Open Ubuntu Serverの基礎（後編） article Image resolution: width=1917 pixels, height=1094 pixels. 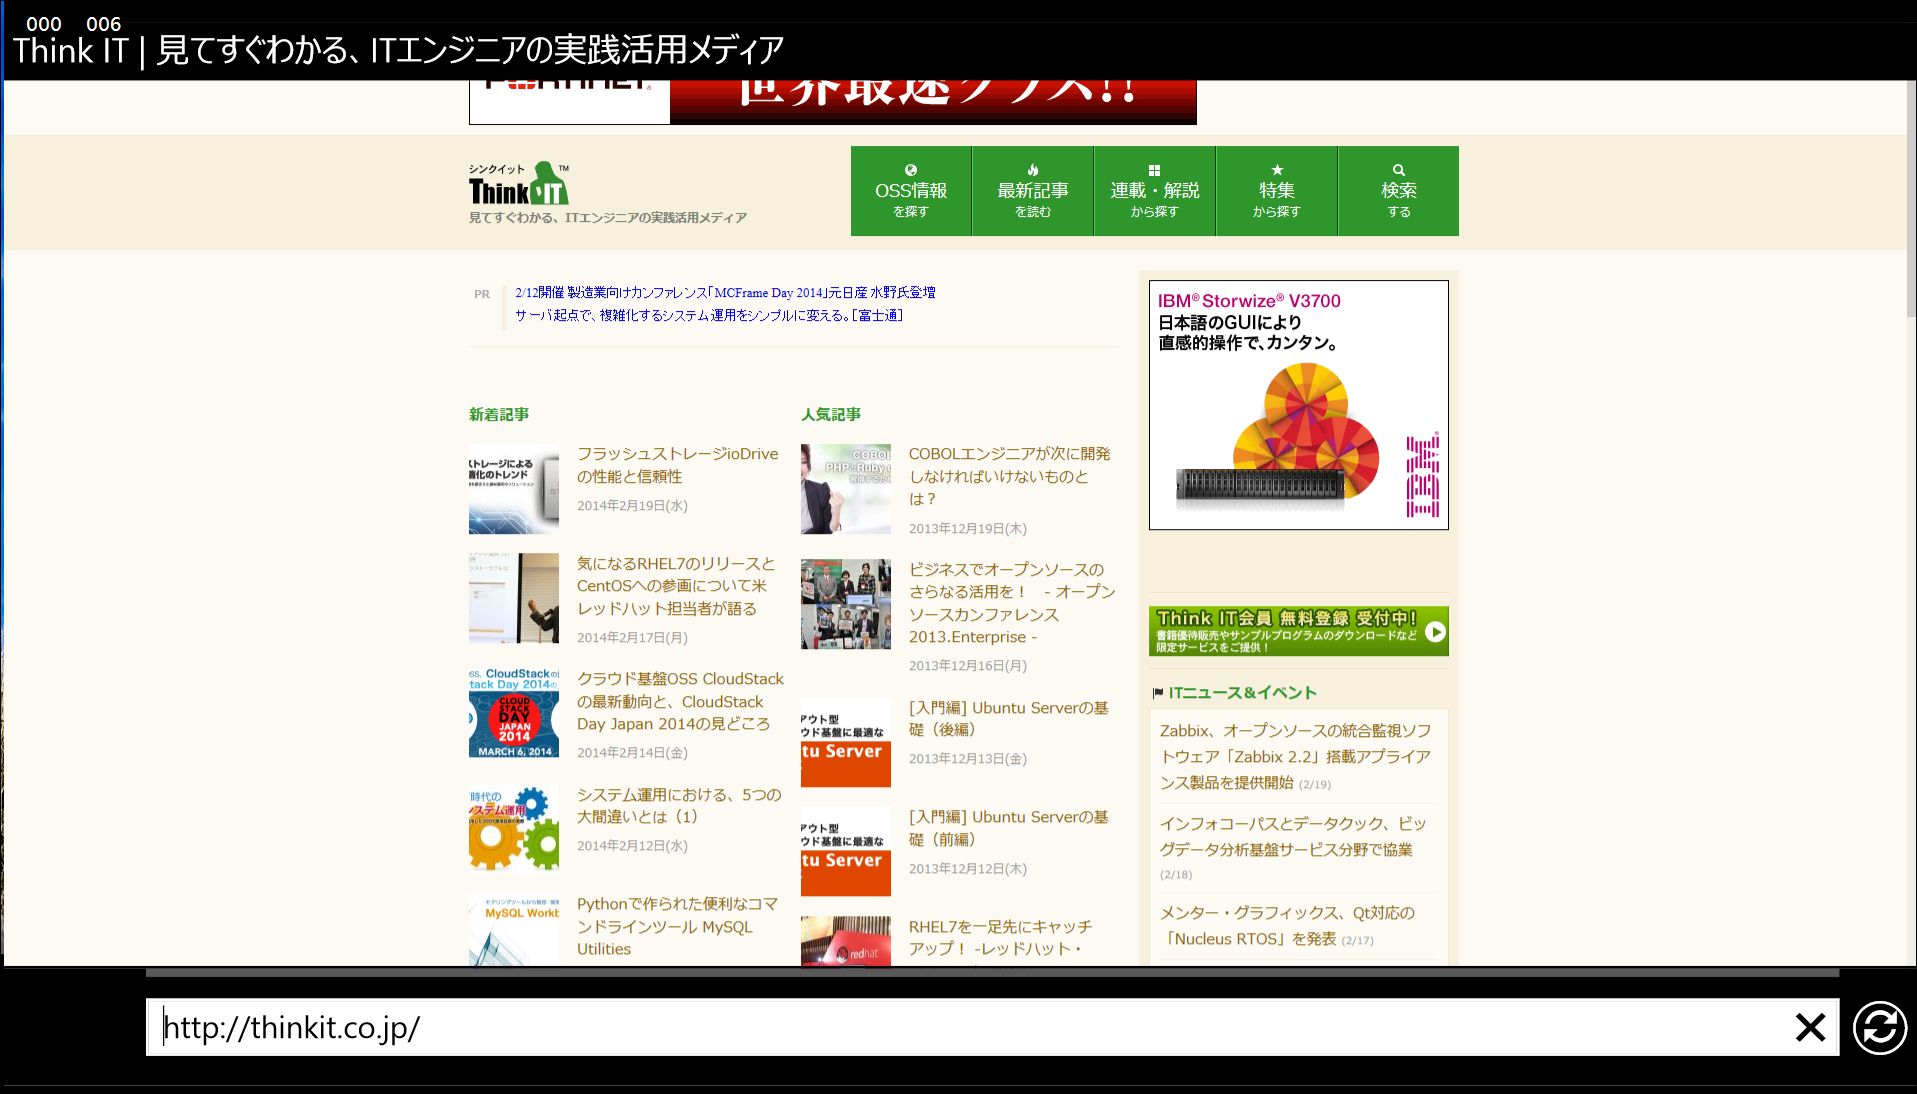(x=1008, y=718)
